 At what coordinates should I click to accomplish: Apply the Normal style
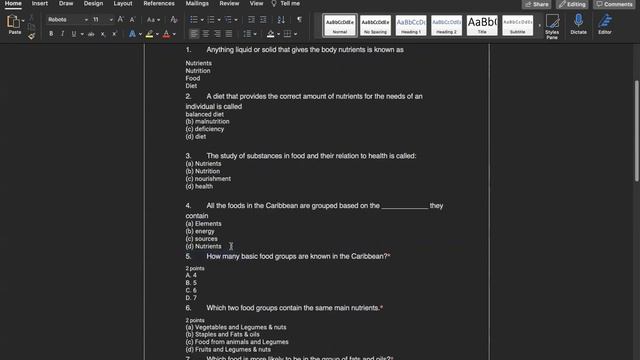point(340,25)
